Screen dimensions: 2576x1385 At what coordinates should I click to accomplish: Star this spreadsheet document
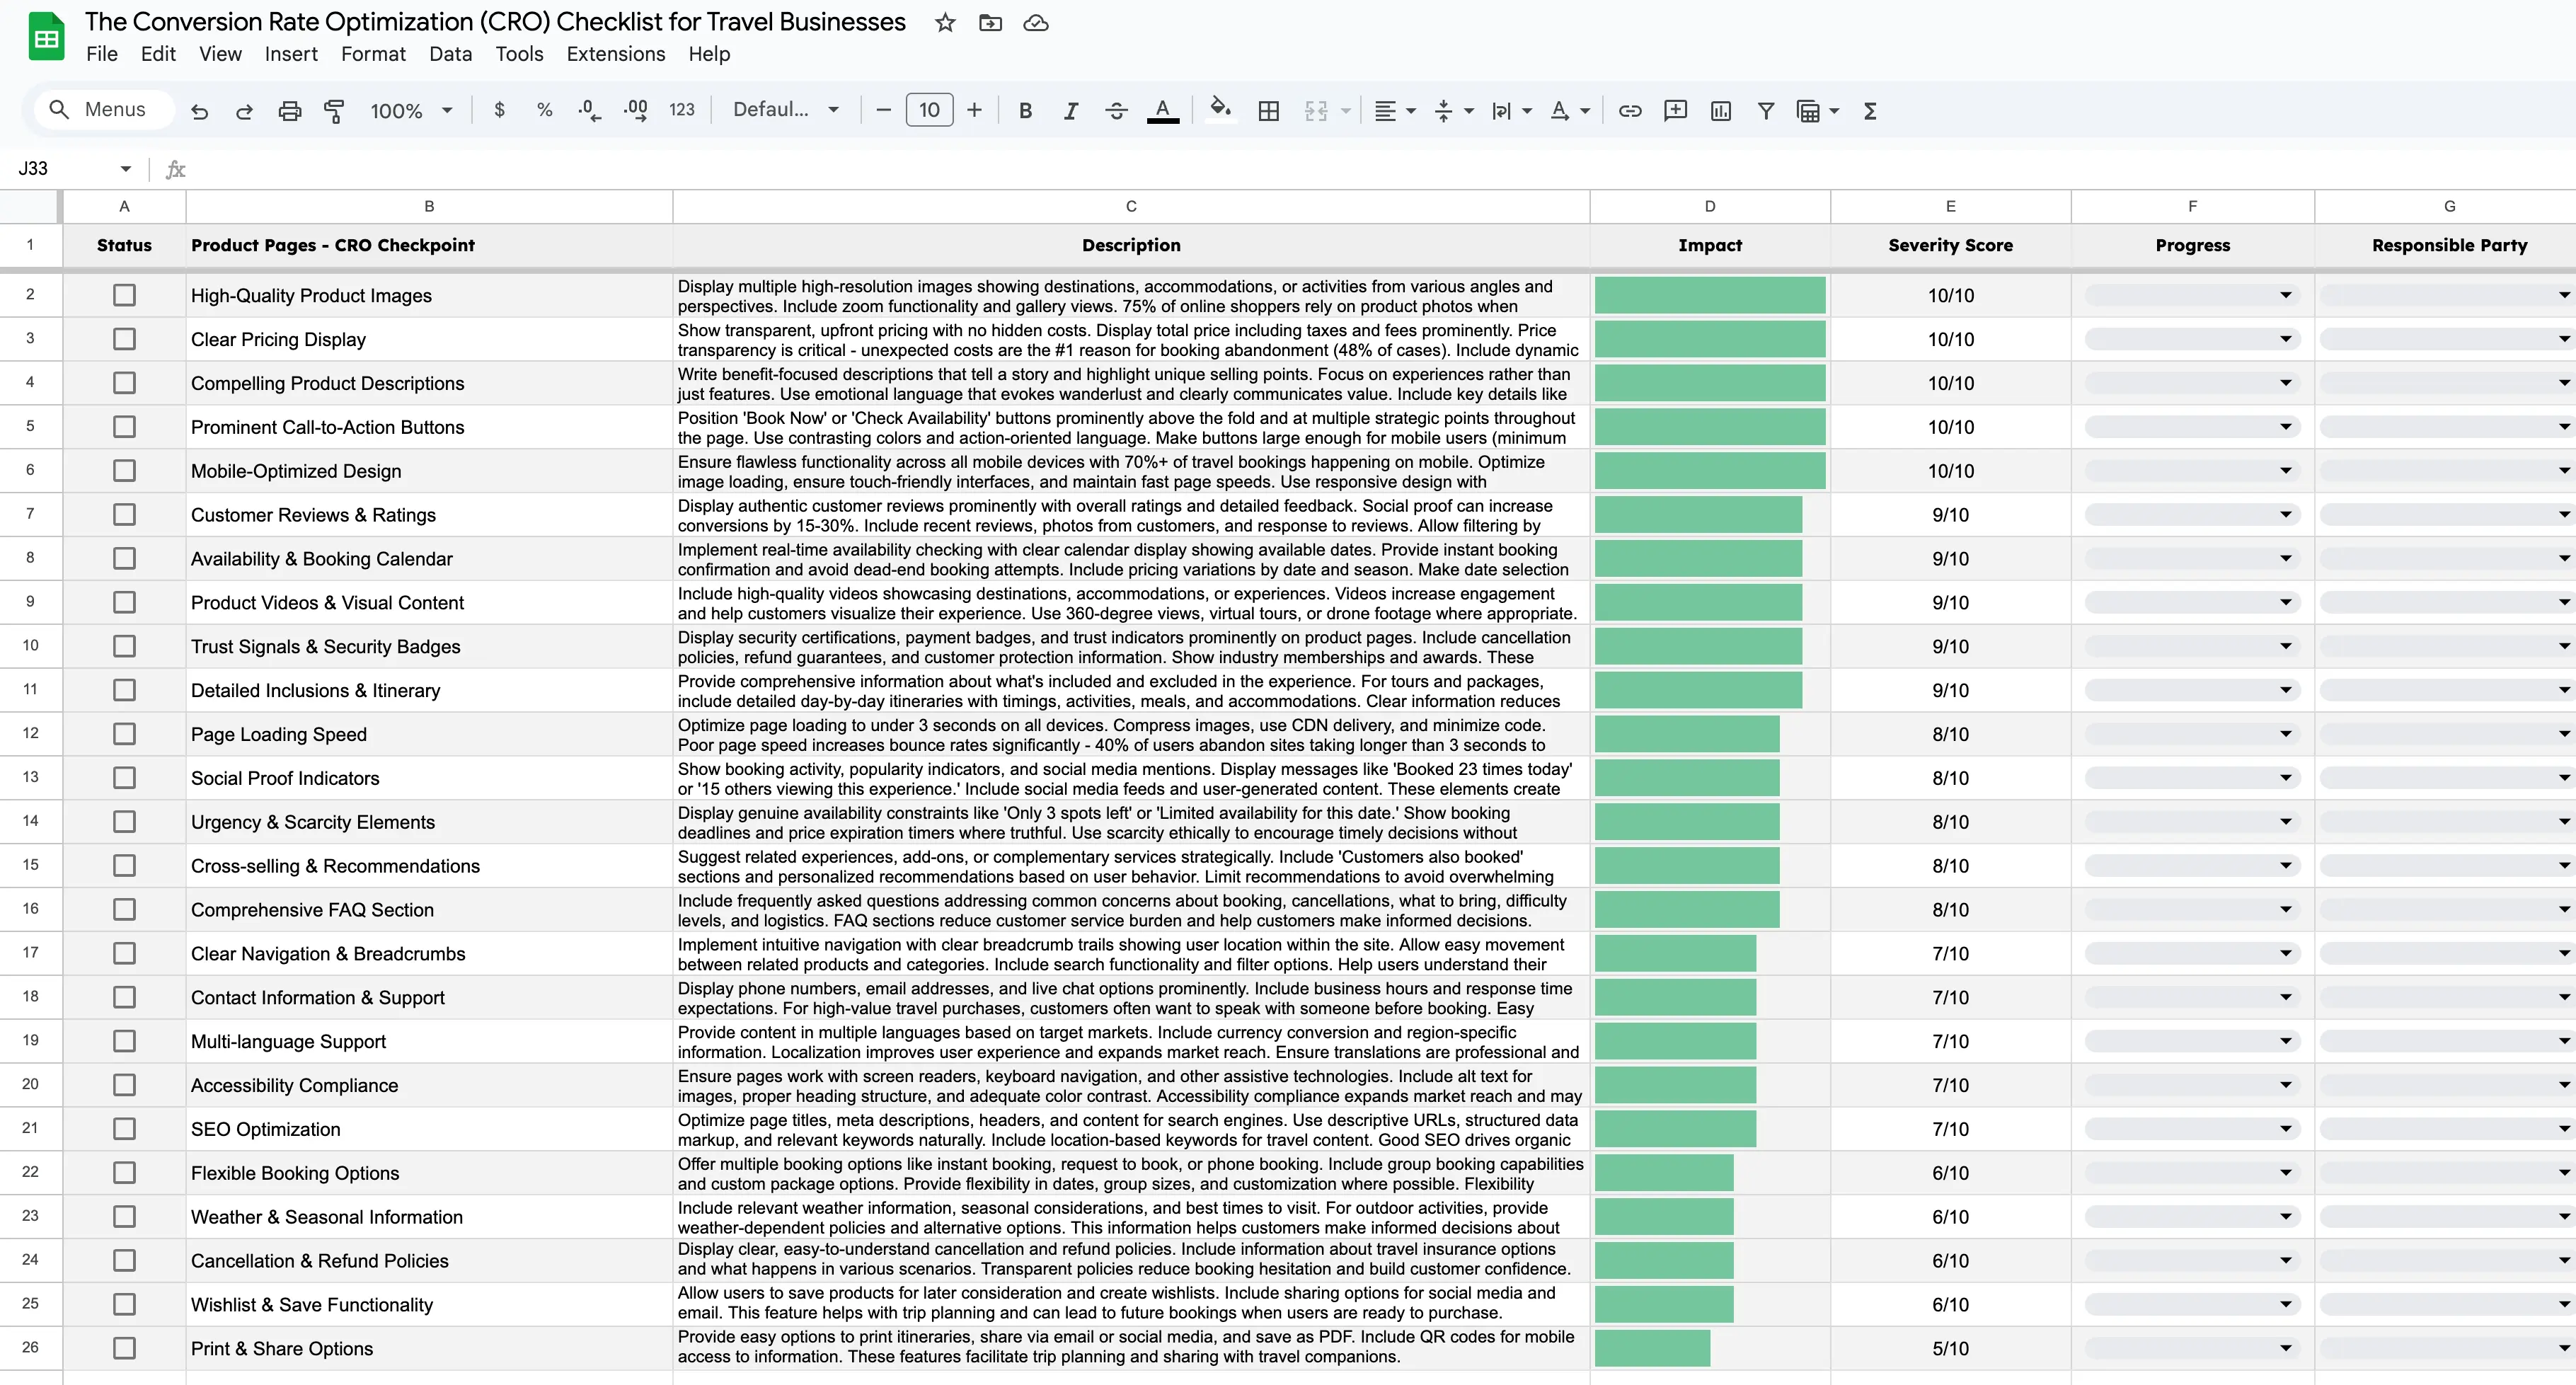[945, 23]
